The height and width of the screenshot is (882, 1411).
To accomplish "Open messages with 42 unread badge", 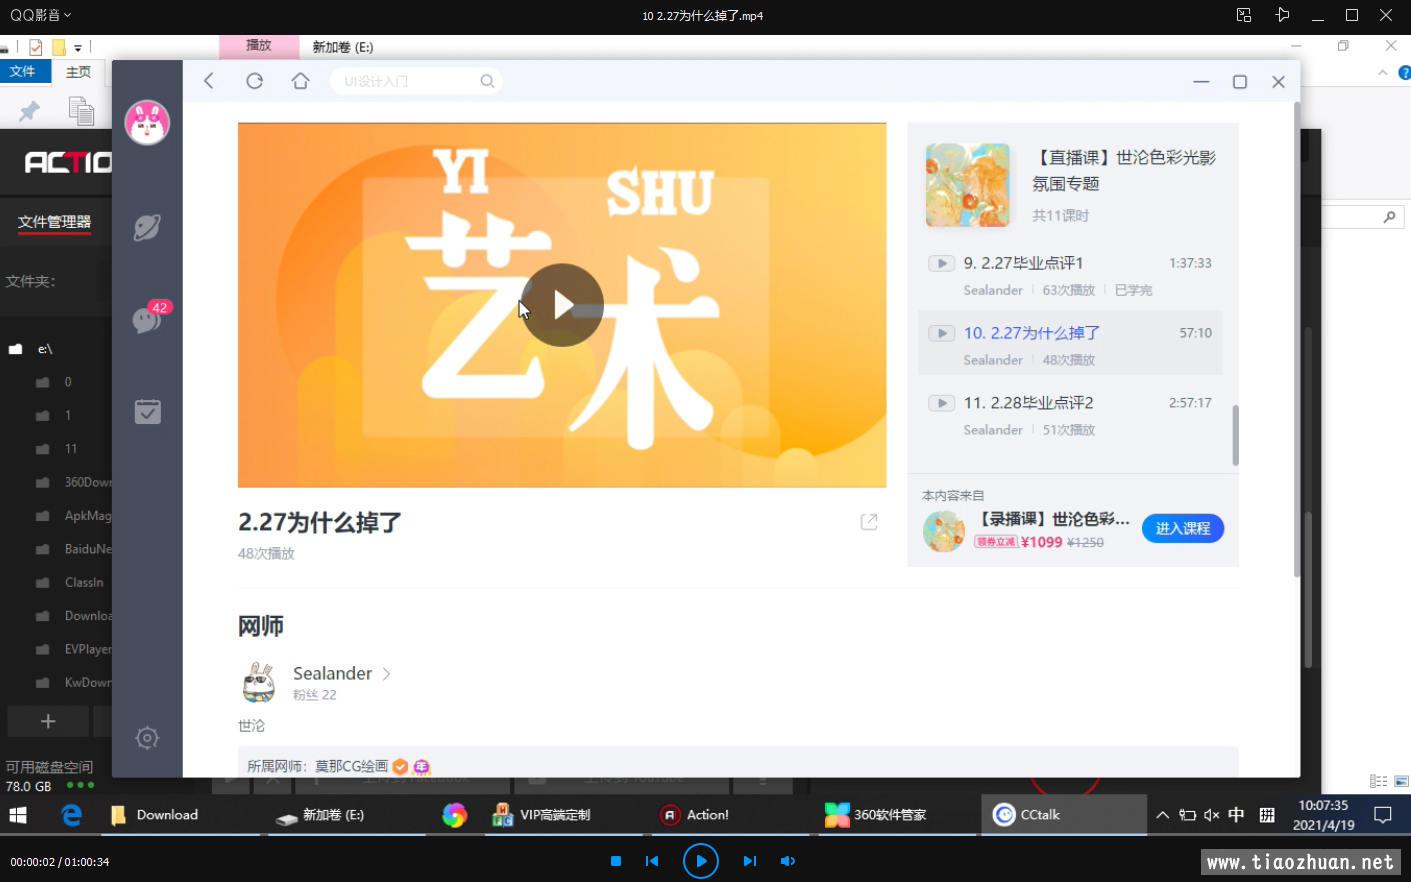I will (147, 319).
